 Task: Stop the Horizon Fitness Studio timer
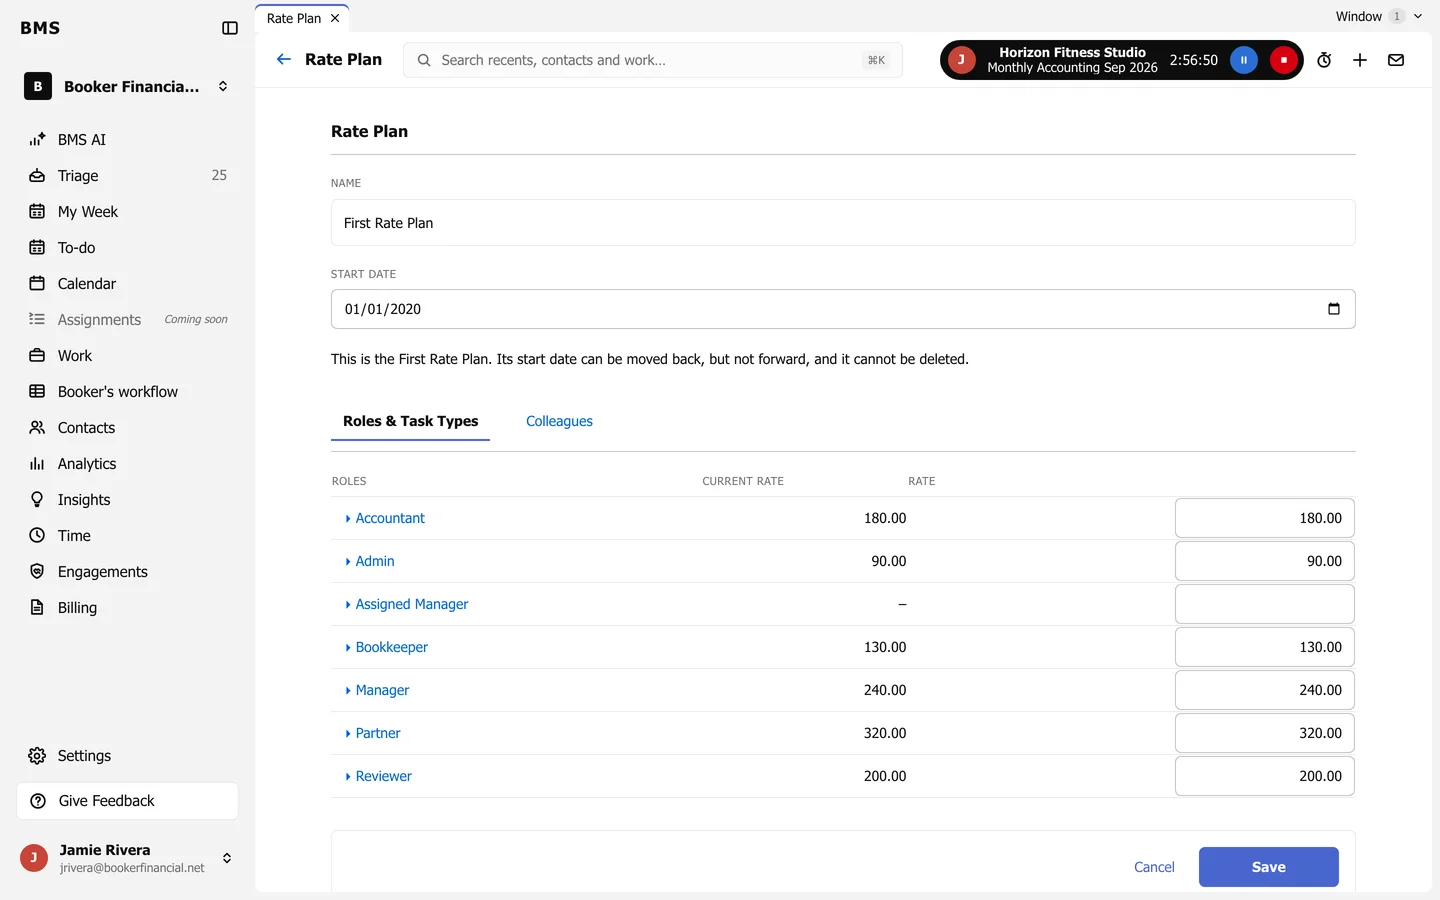[x=1284, y=60]
